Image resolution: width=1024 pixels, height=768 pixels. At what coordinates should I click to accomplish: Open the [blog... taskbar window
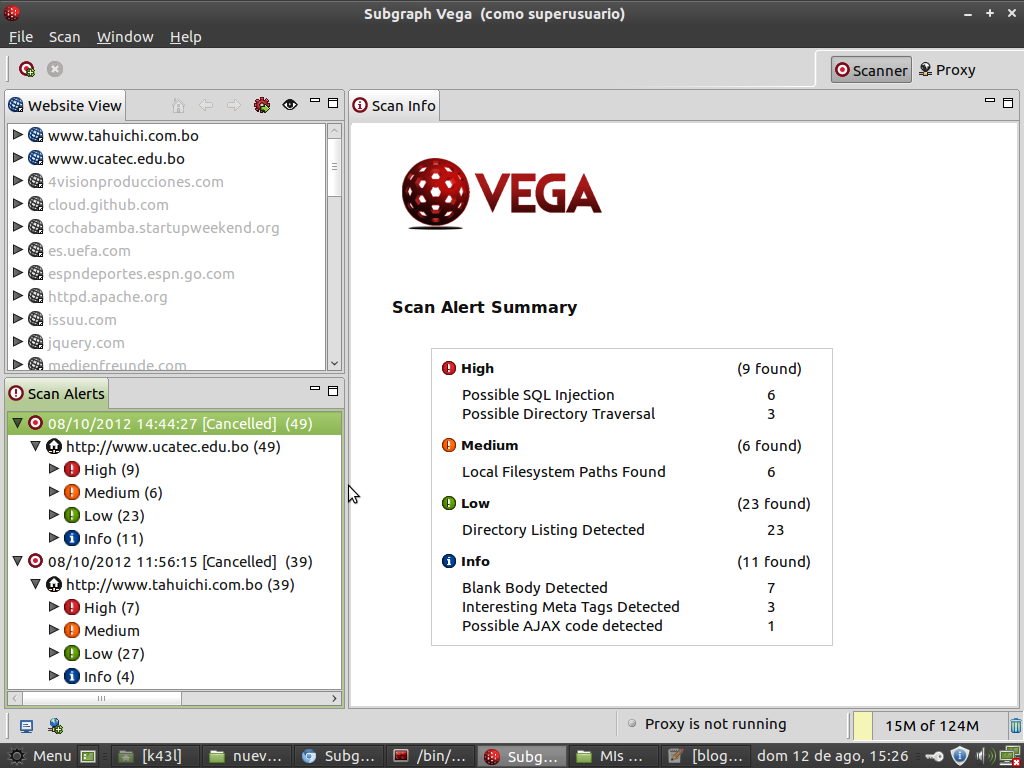[705, 756]
